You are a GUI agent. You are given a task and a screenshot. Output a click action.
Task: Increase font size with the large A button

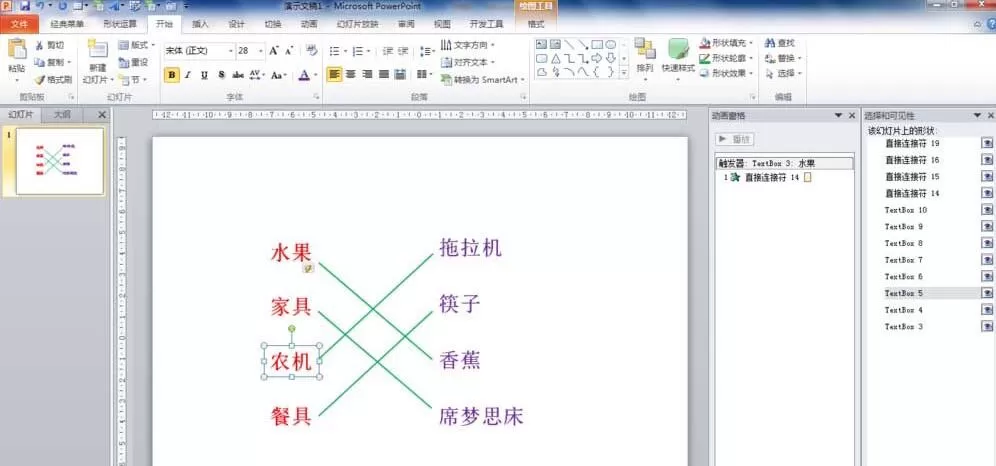tap(274, 50)
